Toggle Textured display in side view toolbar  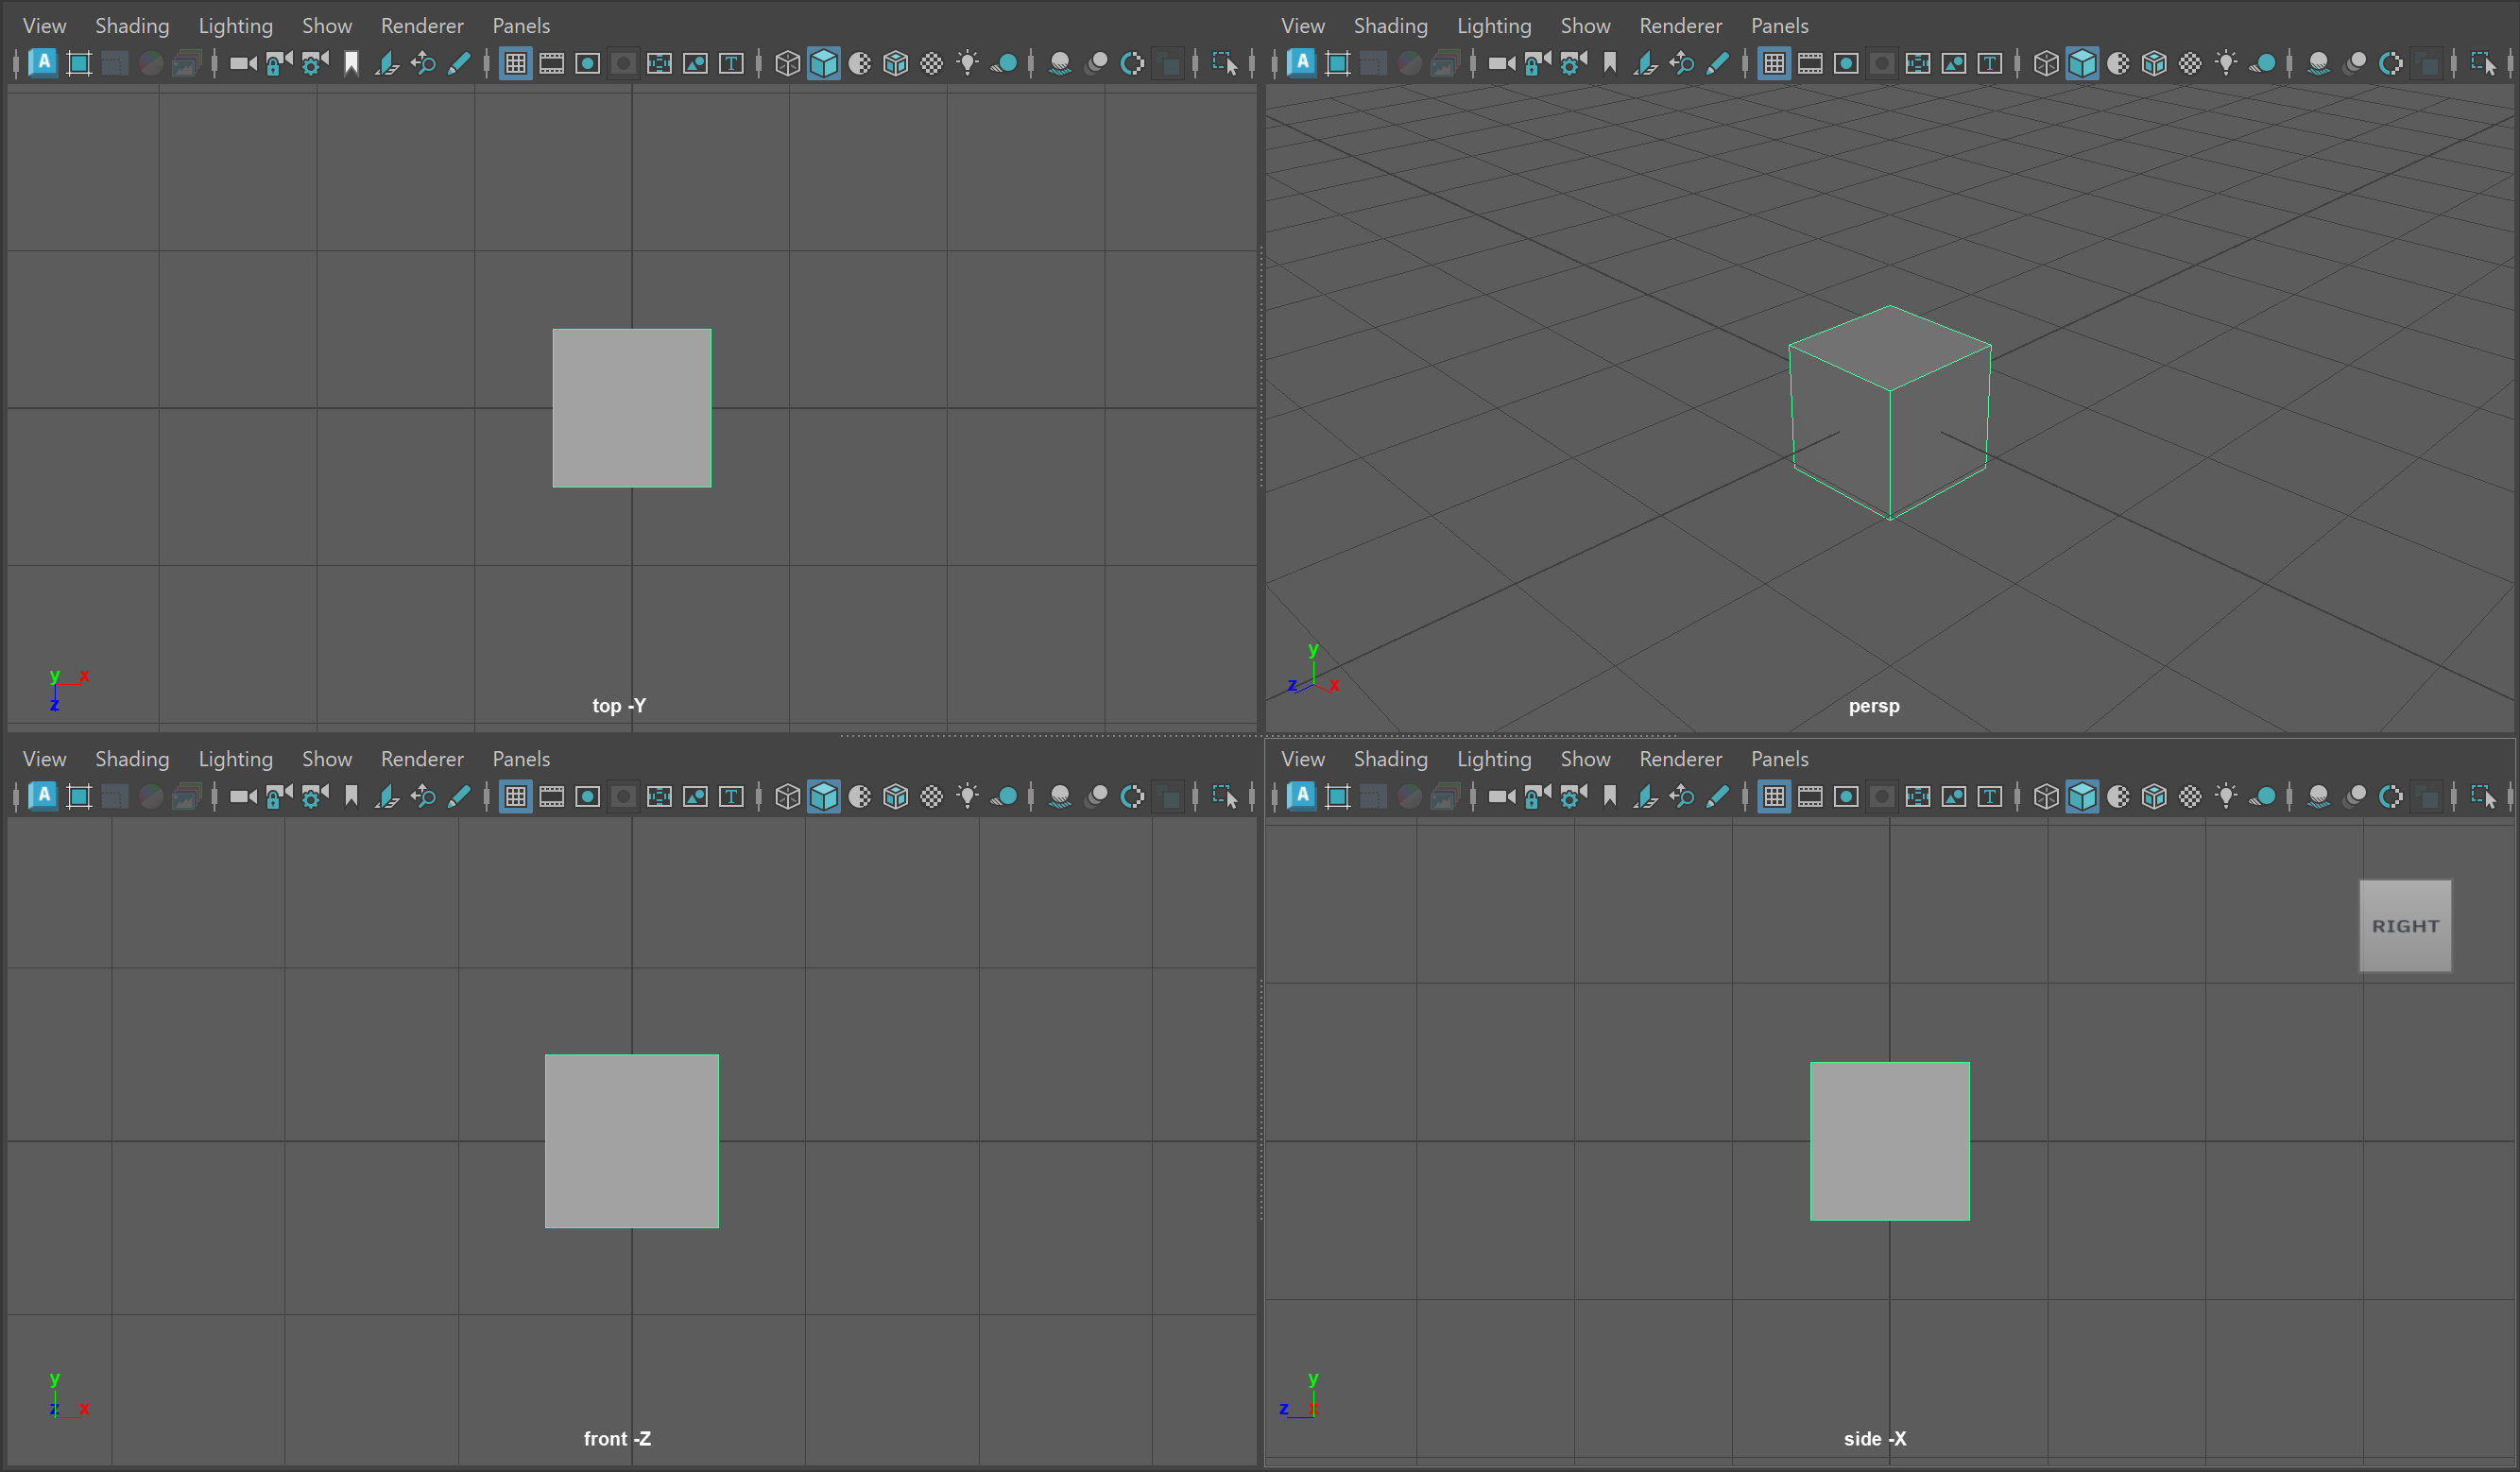2190,797
